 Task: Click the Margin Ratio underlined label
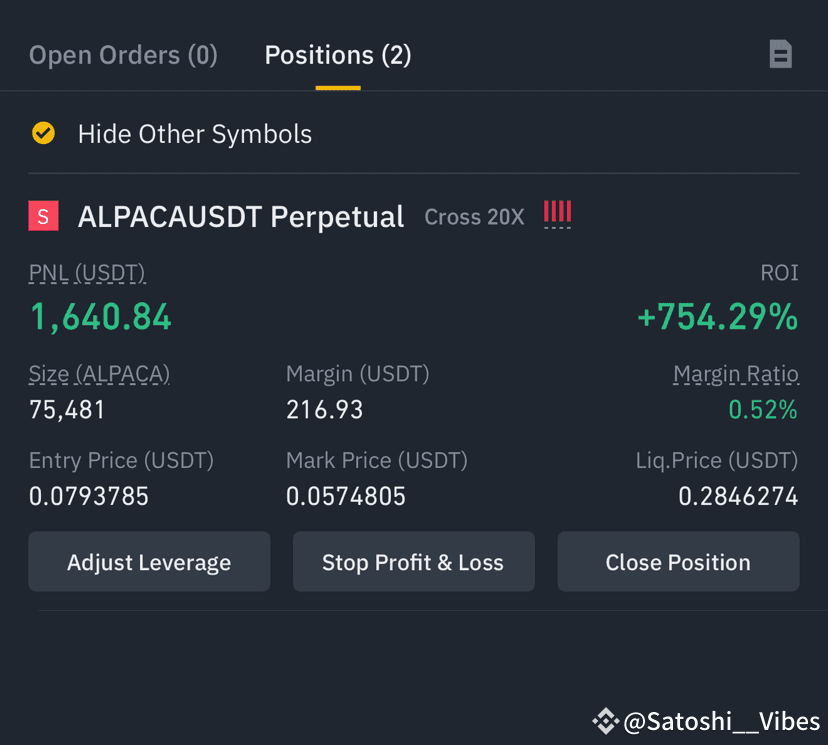coord(736,374)
